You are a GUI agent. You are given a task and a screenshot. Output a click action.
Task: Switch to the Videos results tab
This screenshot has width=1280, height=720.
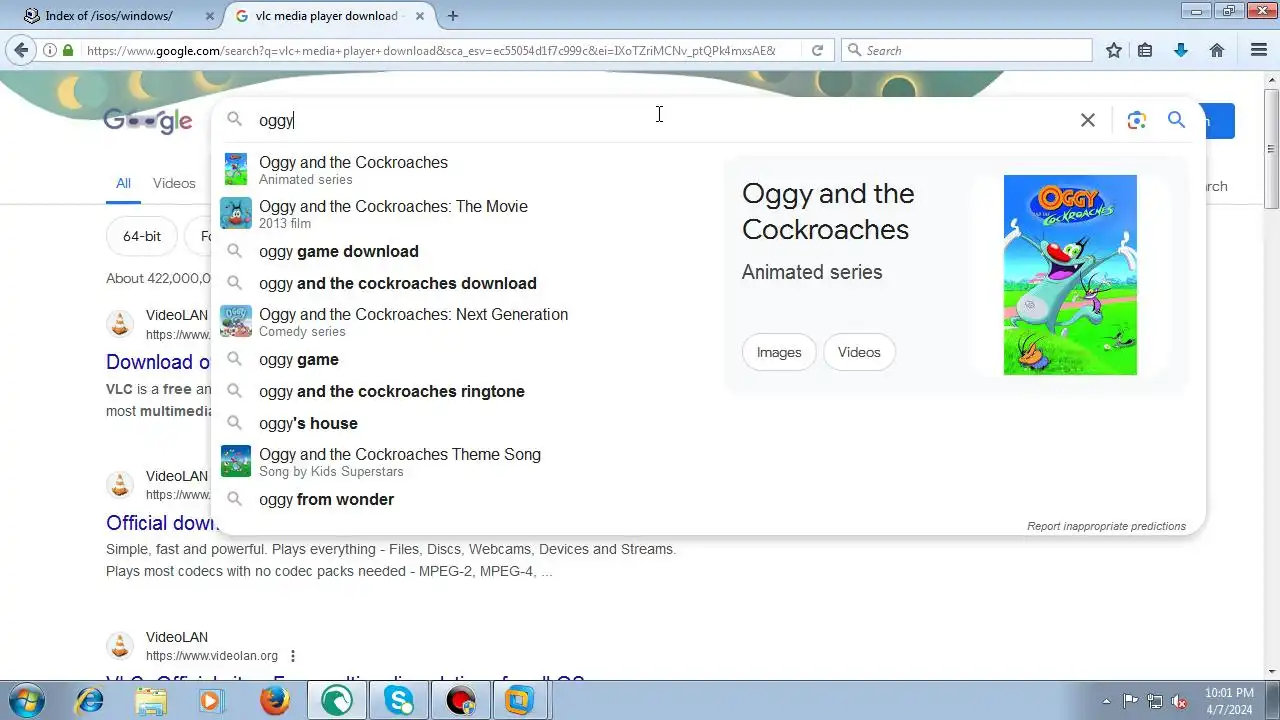click(174, 183)
